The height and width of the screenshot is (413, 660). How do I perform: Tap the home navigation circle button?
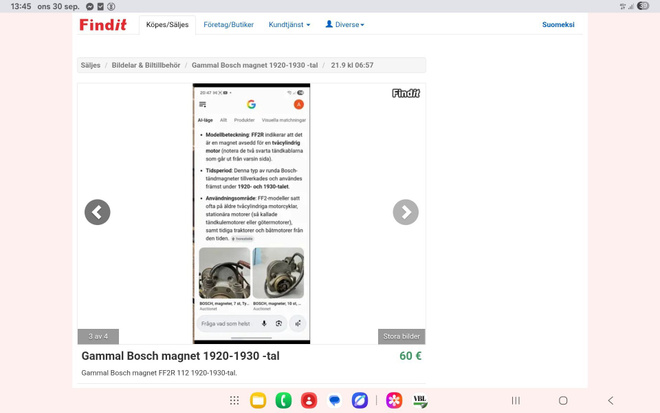tap(563, 400)
